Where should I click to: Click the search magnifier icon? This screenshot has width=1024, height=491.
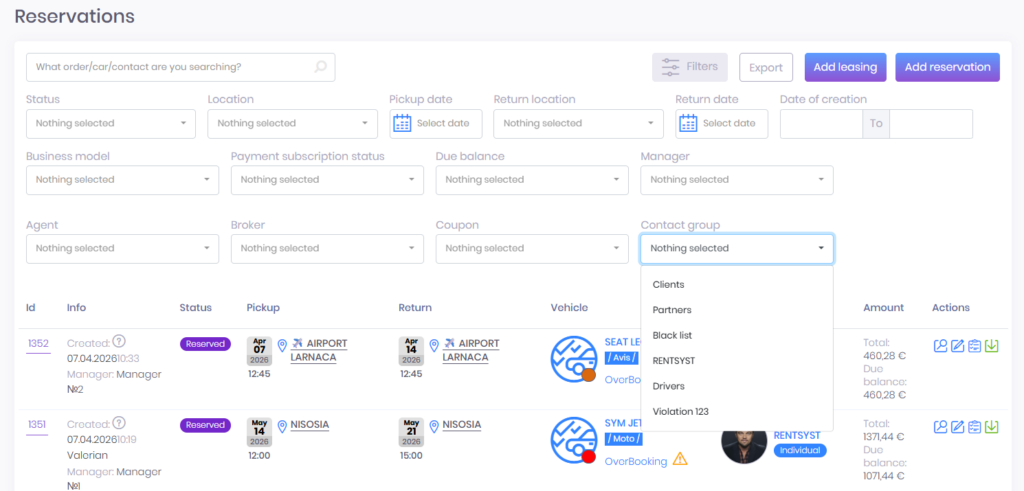(x=320, y=67)
